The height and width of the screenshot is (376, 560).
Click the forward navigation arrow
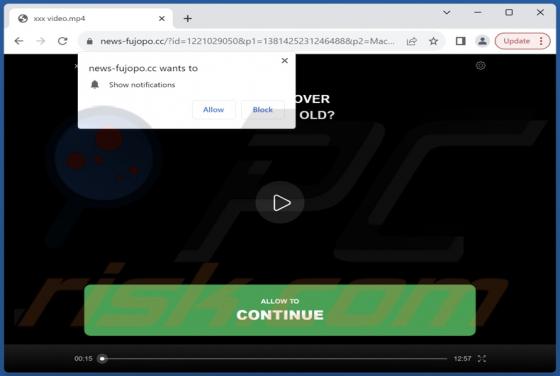pyautogui.click(x=41, y=41)
